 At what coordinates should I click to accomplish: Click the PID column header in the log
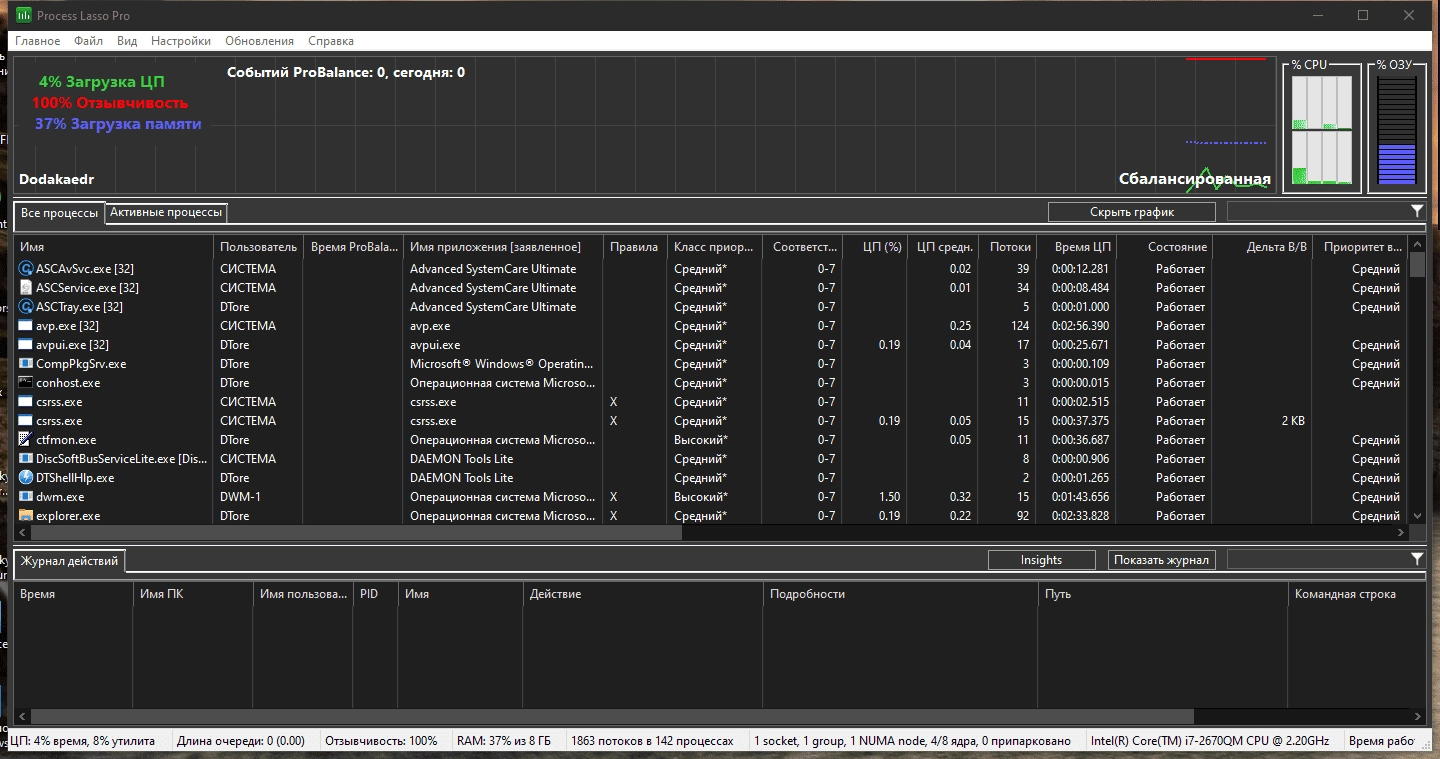point(375,594)
